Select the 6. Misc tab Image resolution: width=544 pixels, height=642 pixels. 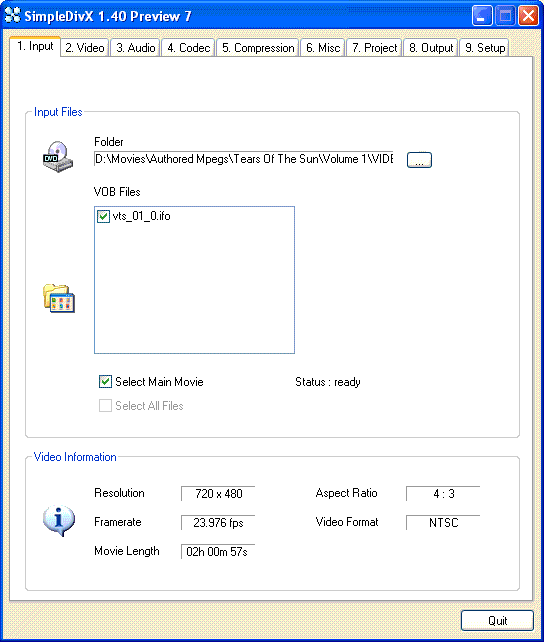coord(323,48)
